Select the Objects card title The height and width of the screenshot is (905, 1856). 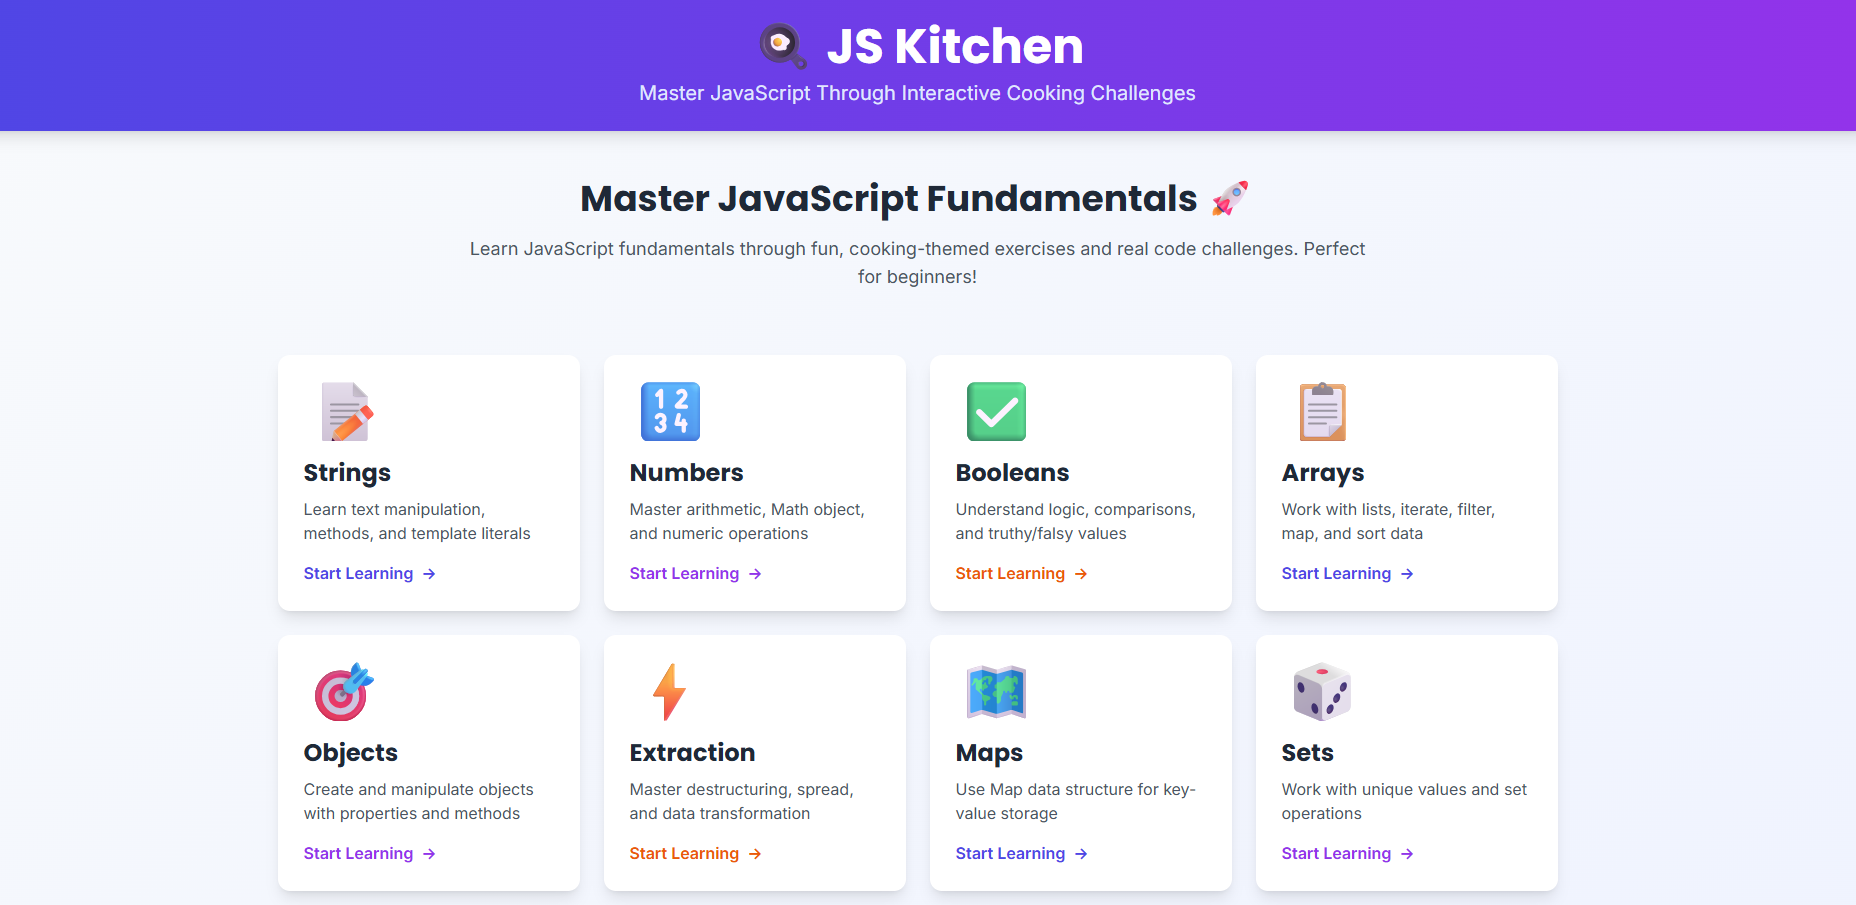click(351, 753)
